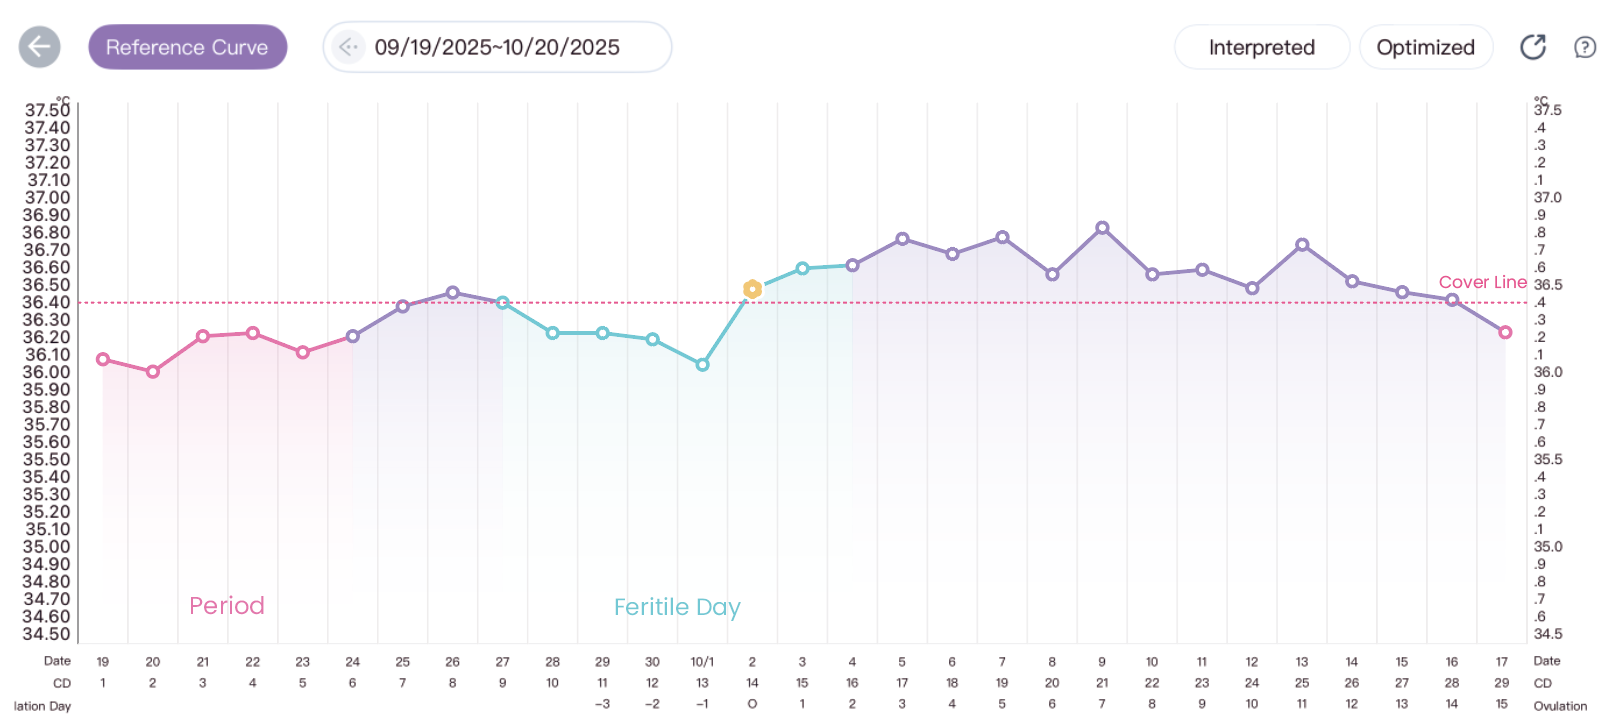Toggle the Reference Curve display
This screenshot has width=1604, height=717.
187,46
